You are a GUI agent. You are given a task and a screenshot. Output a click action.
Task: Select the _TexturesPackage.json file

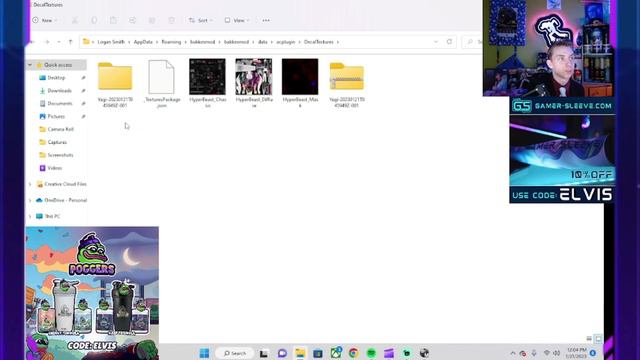(x=162, y=84)
